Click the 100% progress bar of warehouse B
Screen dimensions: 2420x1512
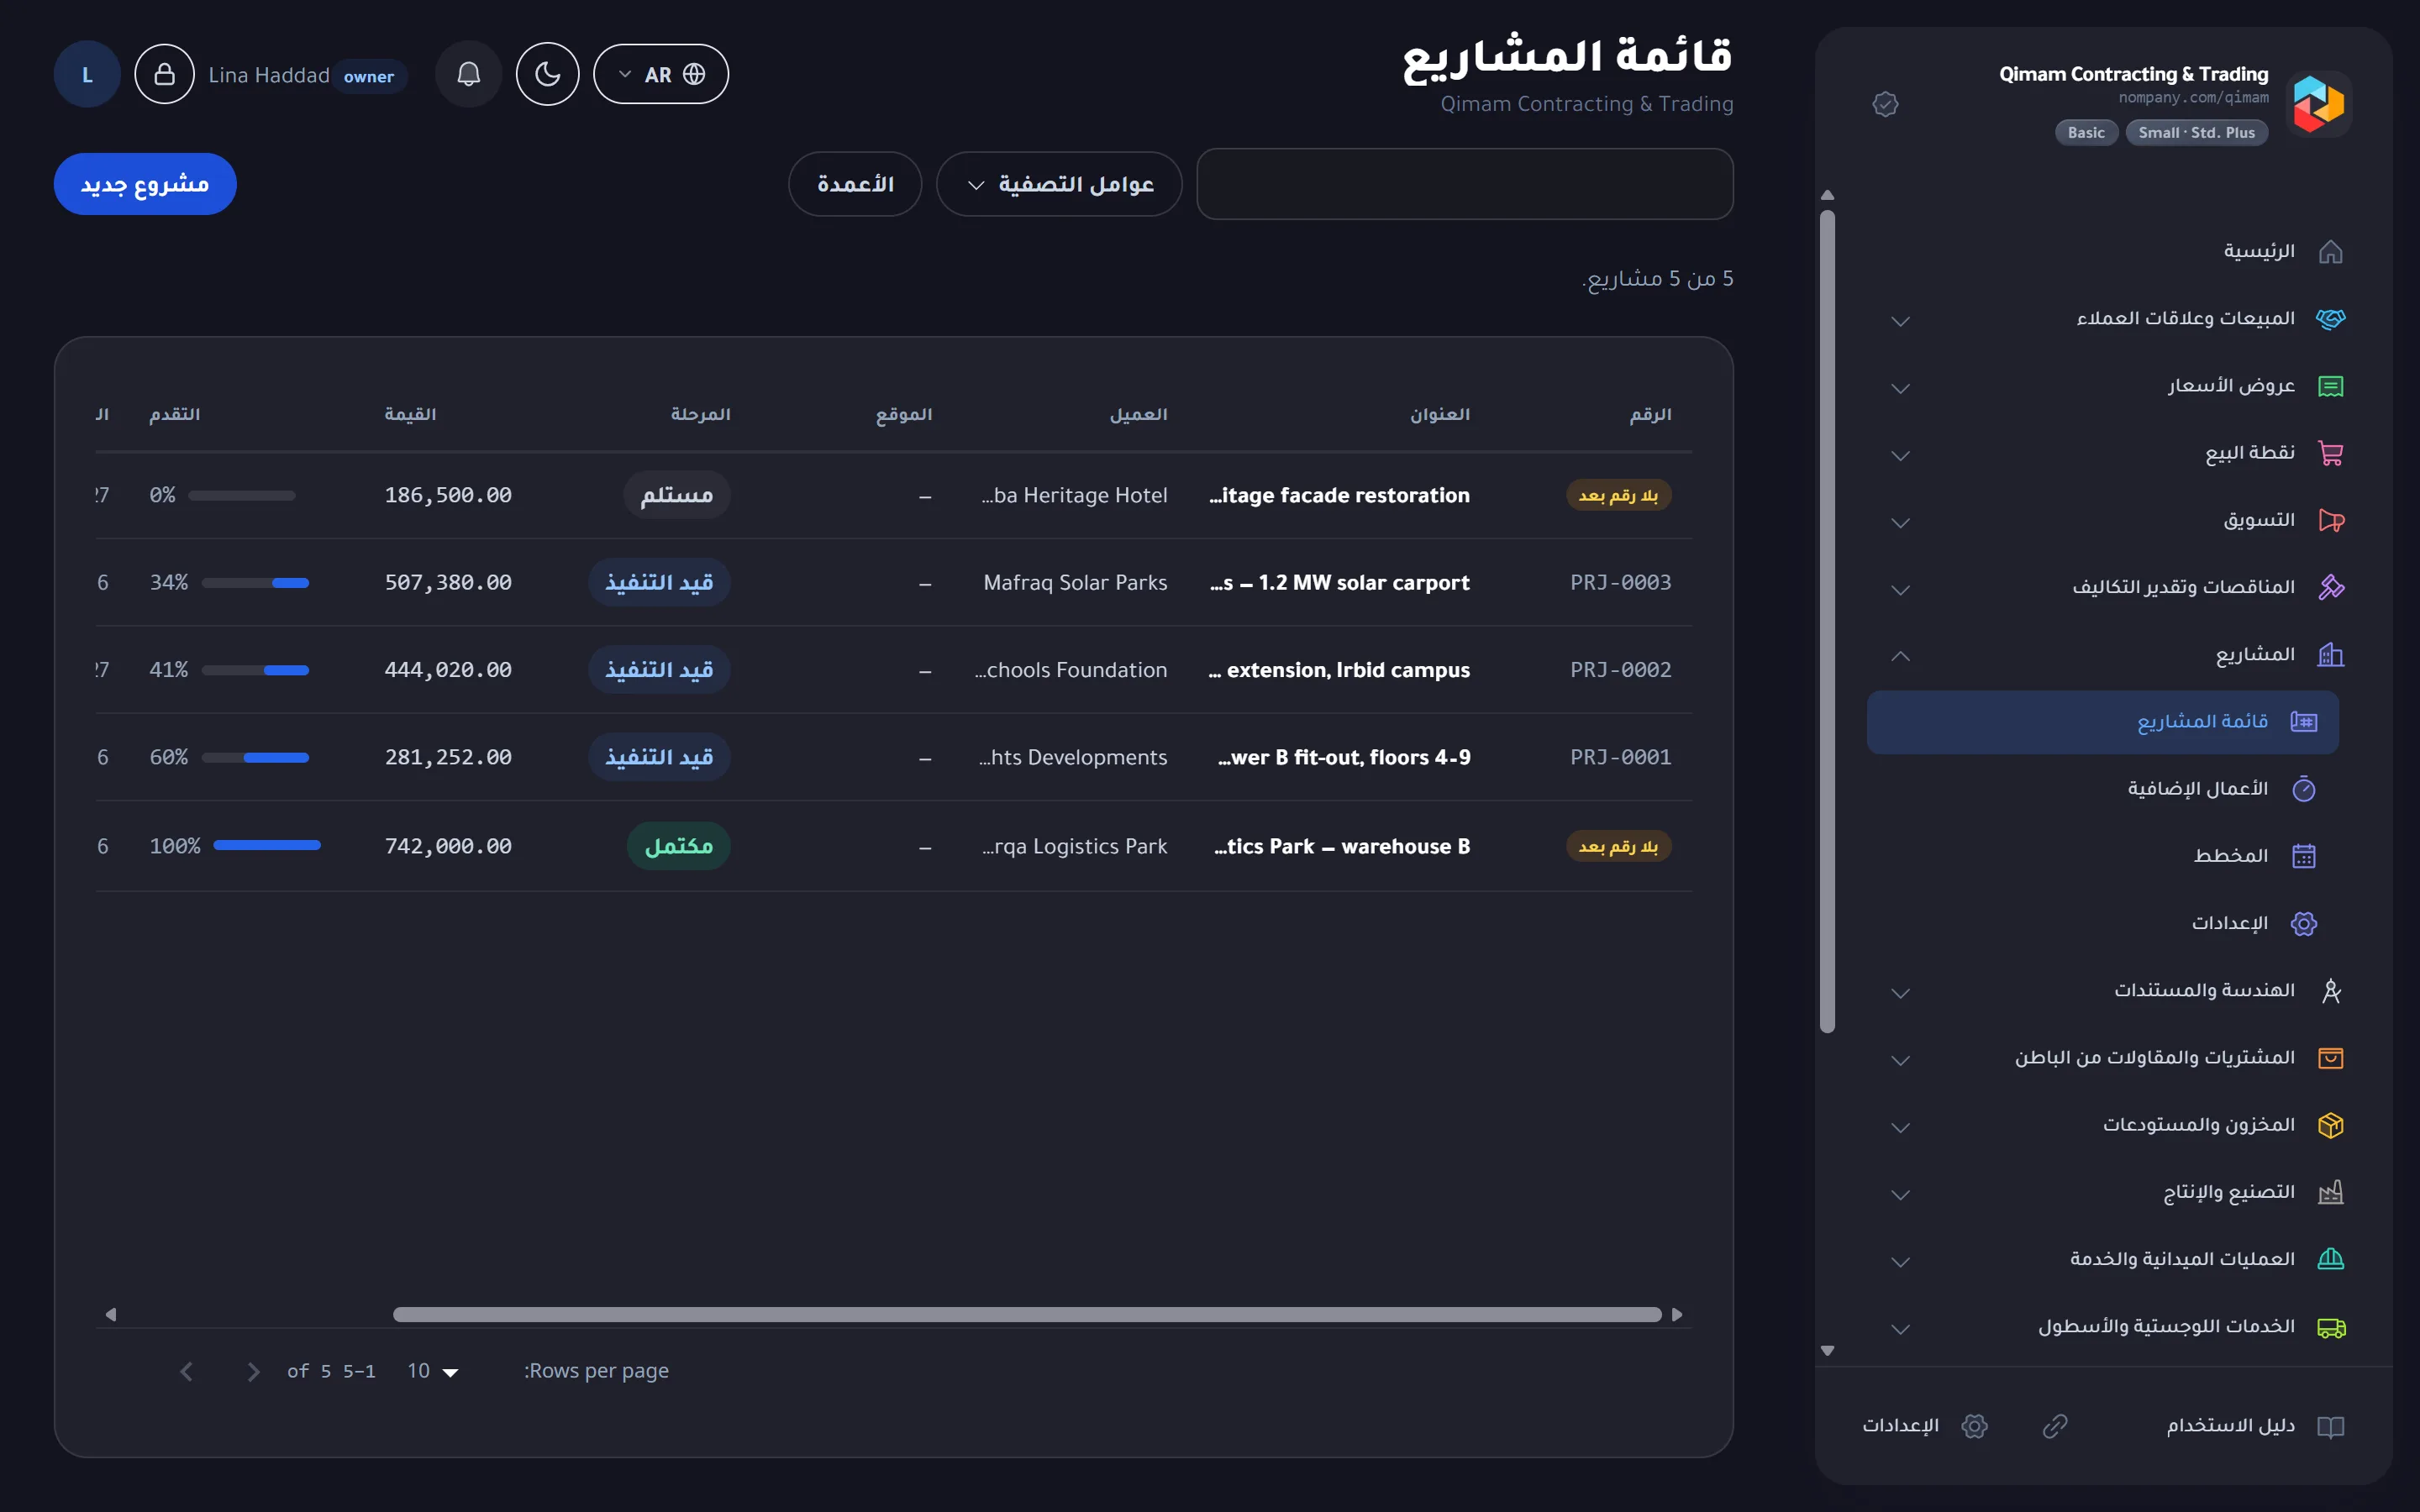(267, 846)
